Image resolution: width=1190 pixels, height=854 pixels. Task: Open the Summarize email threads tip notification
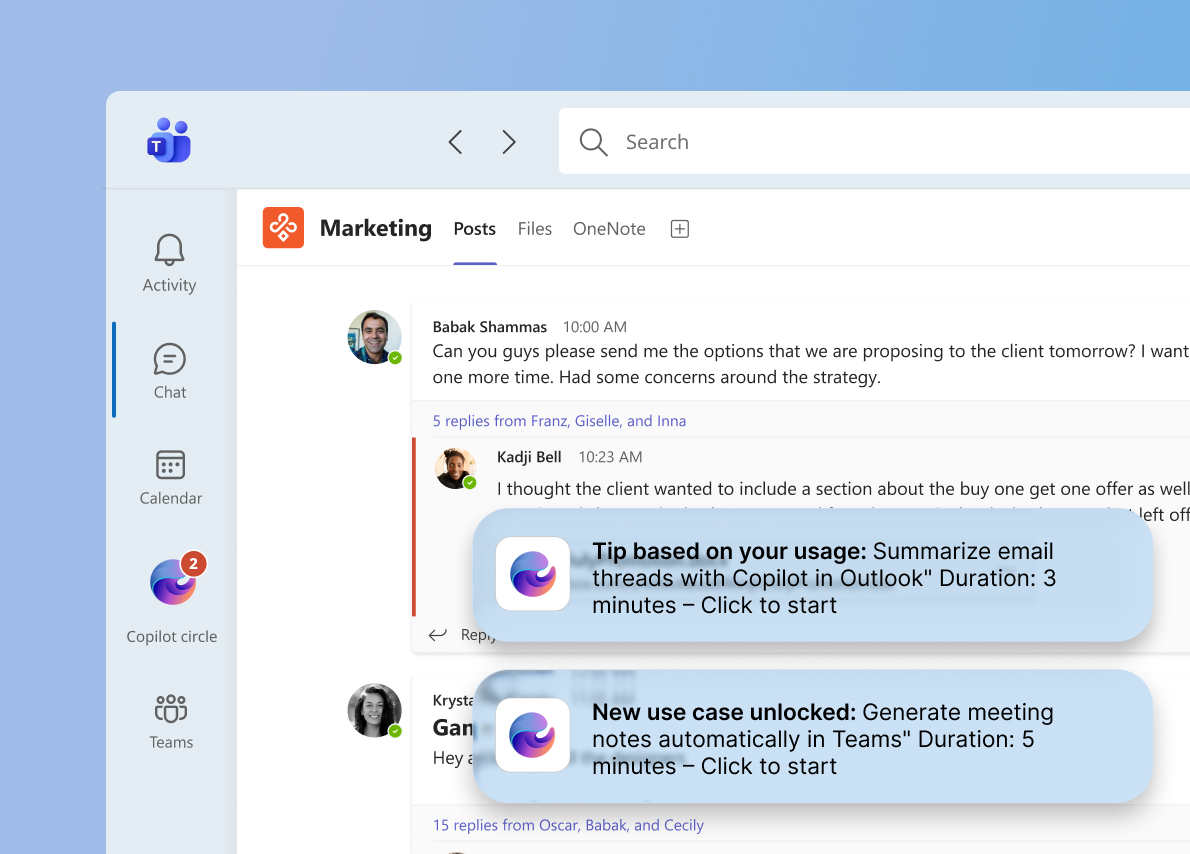(813, 575)
